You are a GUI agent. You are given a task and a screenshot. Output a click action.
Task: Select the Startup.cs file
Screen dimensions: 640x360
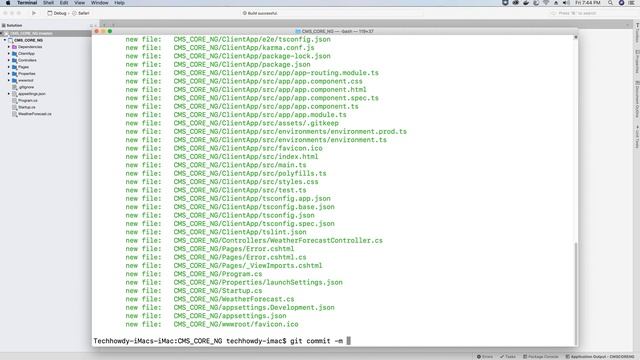[27, 107]
